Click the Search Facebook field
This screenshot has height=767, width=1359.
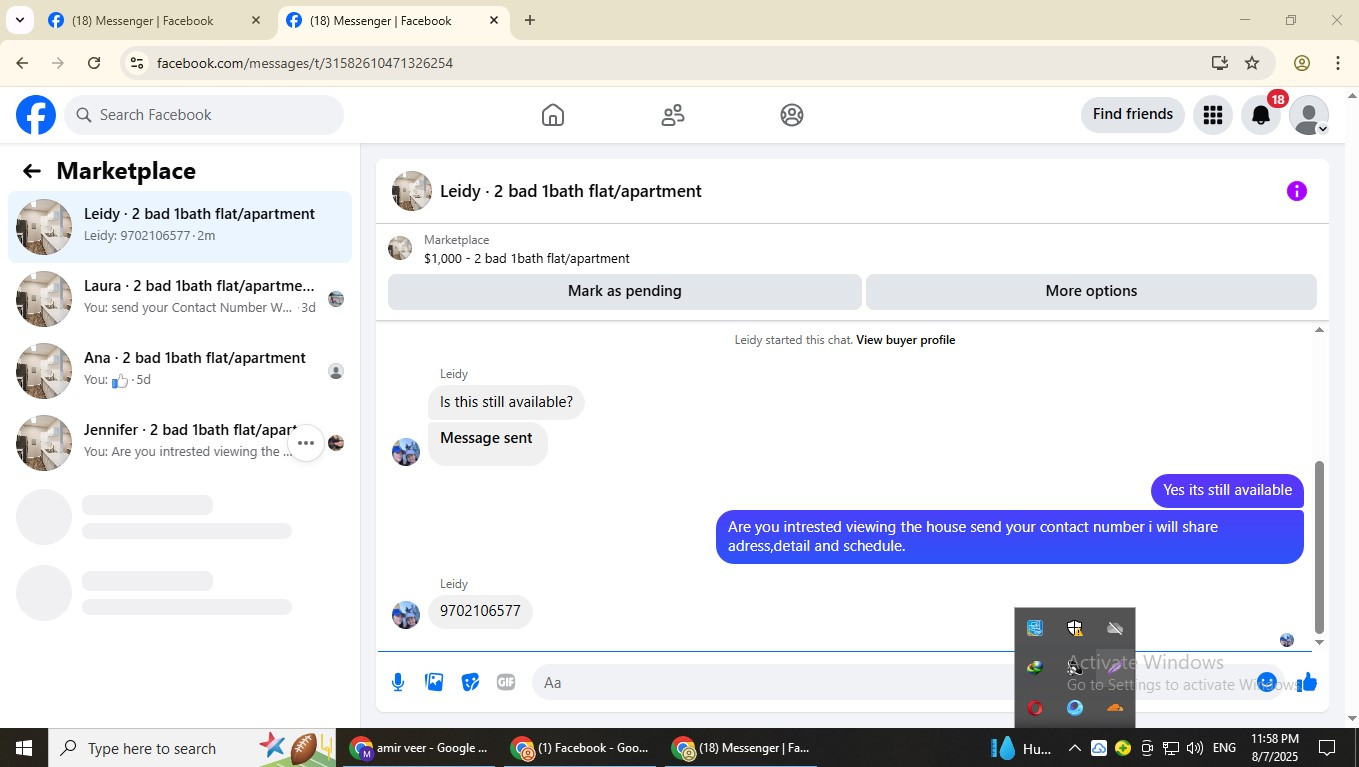pyautogui.click(x=205, y=115)
